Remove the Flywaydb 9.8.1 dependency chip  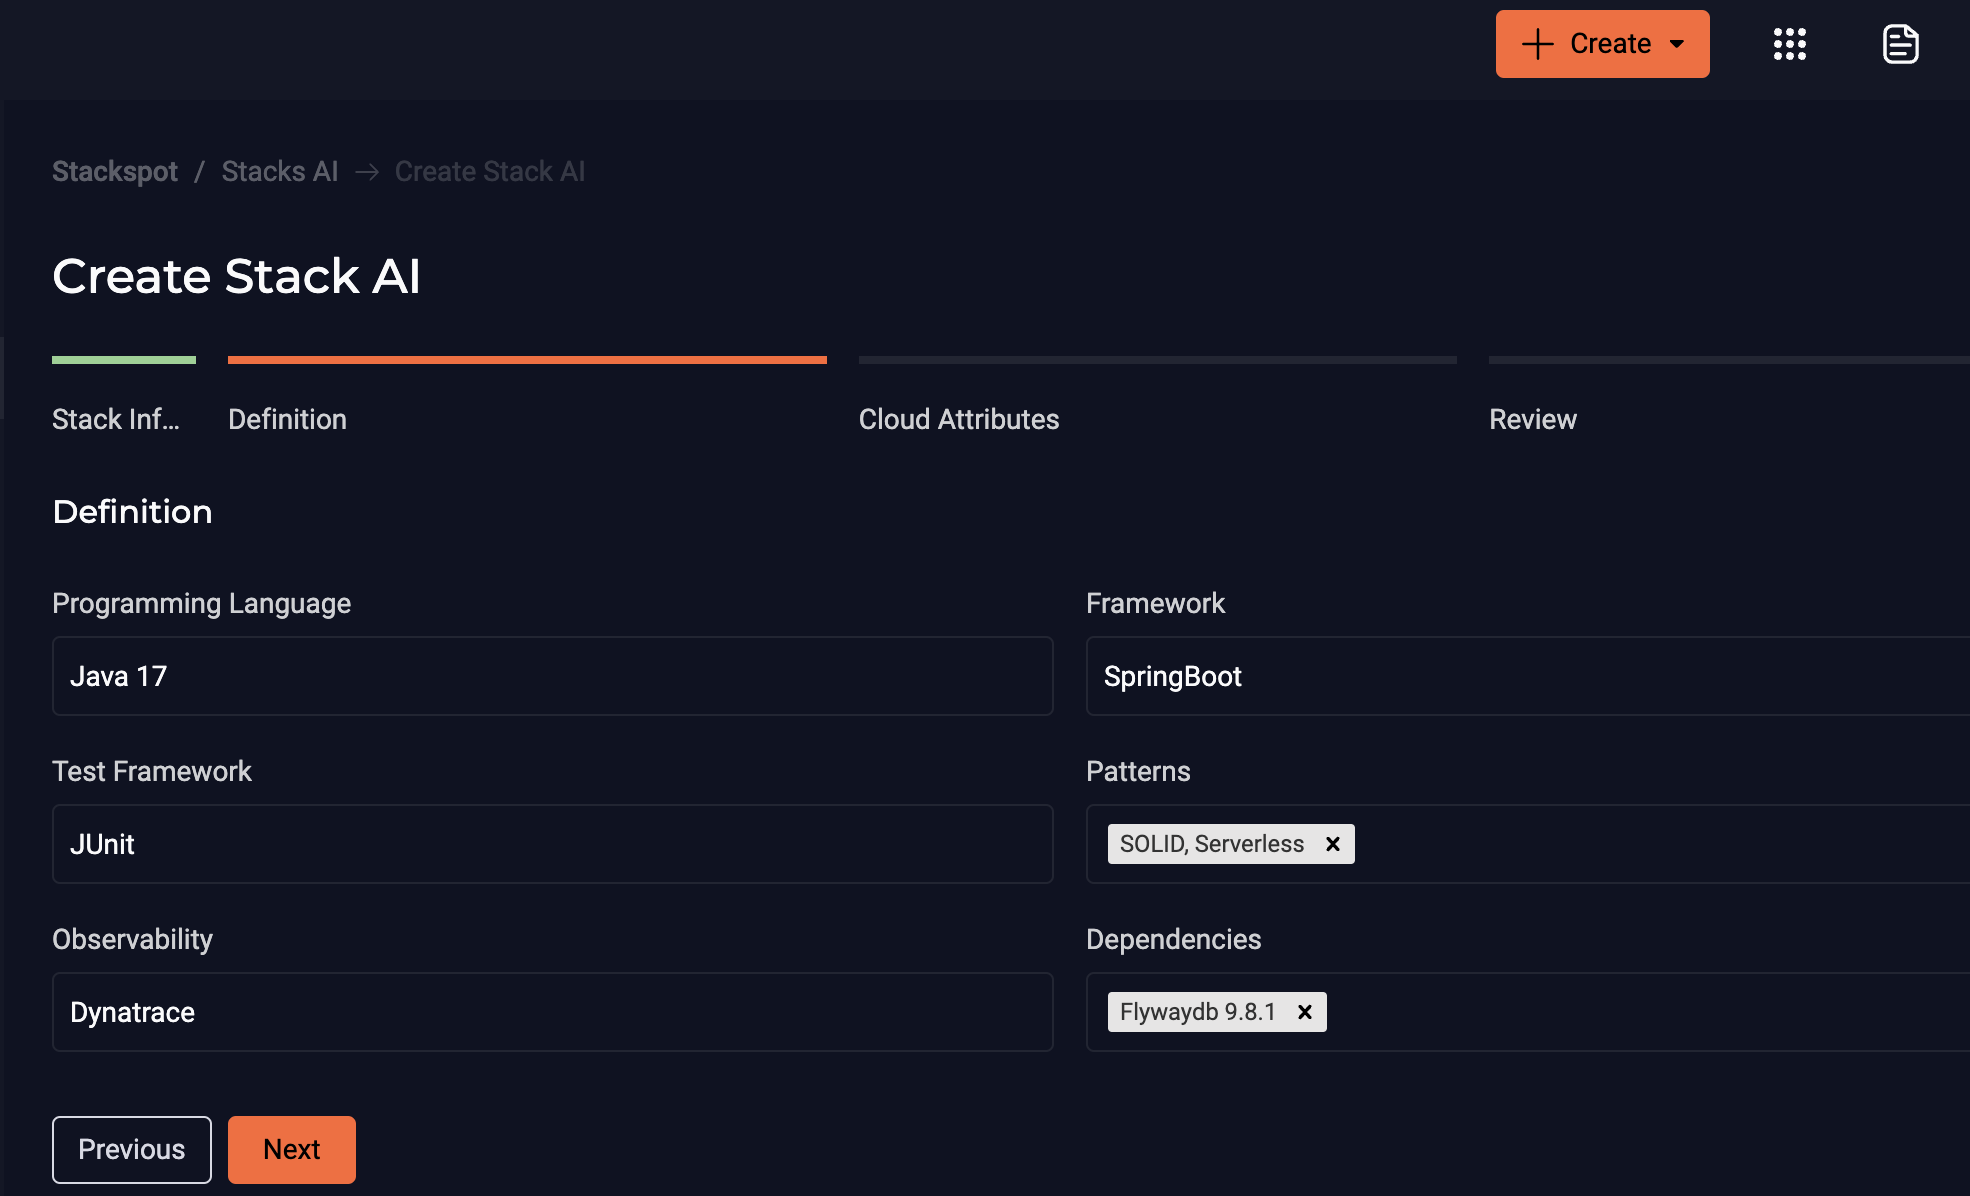[1304, 1012]
